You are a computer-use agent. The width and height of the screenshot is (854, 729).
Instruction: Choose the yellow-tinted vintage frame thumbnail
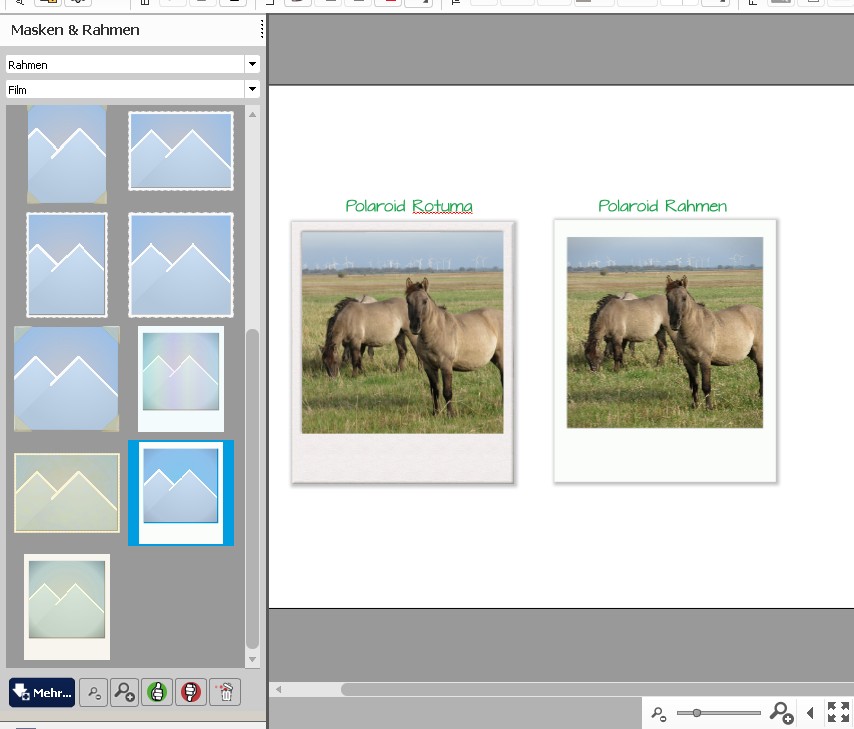67,493
